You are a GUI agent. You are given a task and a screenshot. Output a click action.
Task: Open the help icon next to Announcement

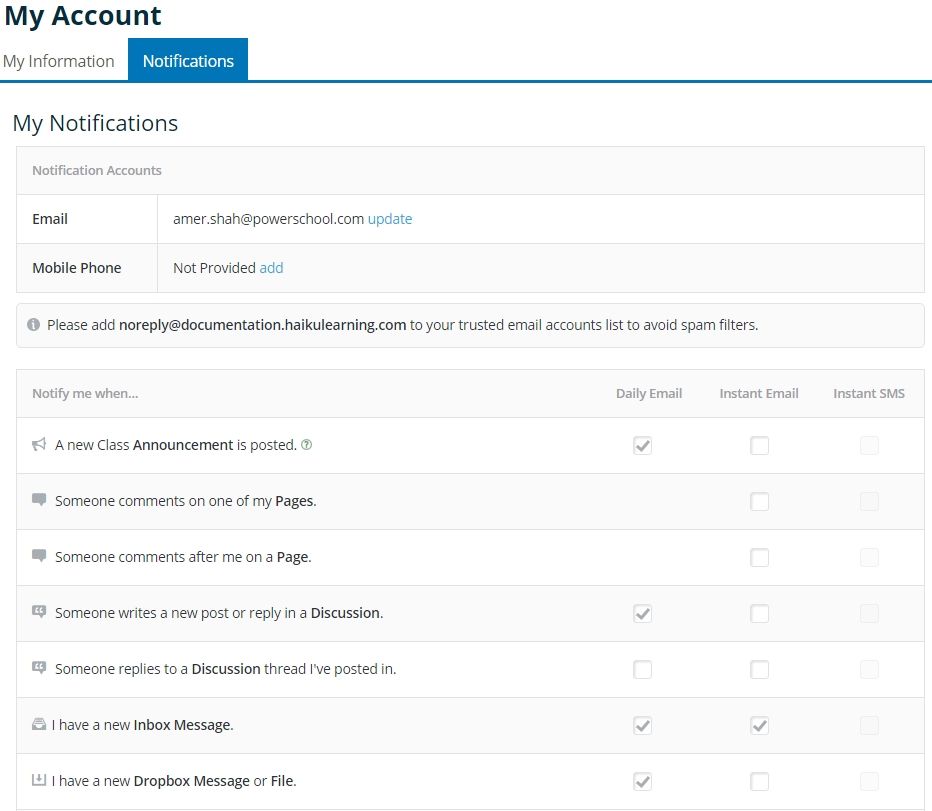307,444
